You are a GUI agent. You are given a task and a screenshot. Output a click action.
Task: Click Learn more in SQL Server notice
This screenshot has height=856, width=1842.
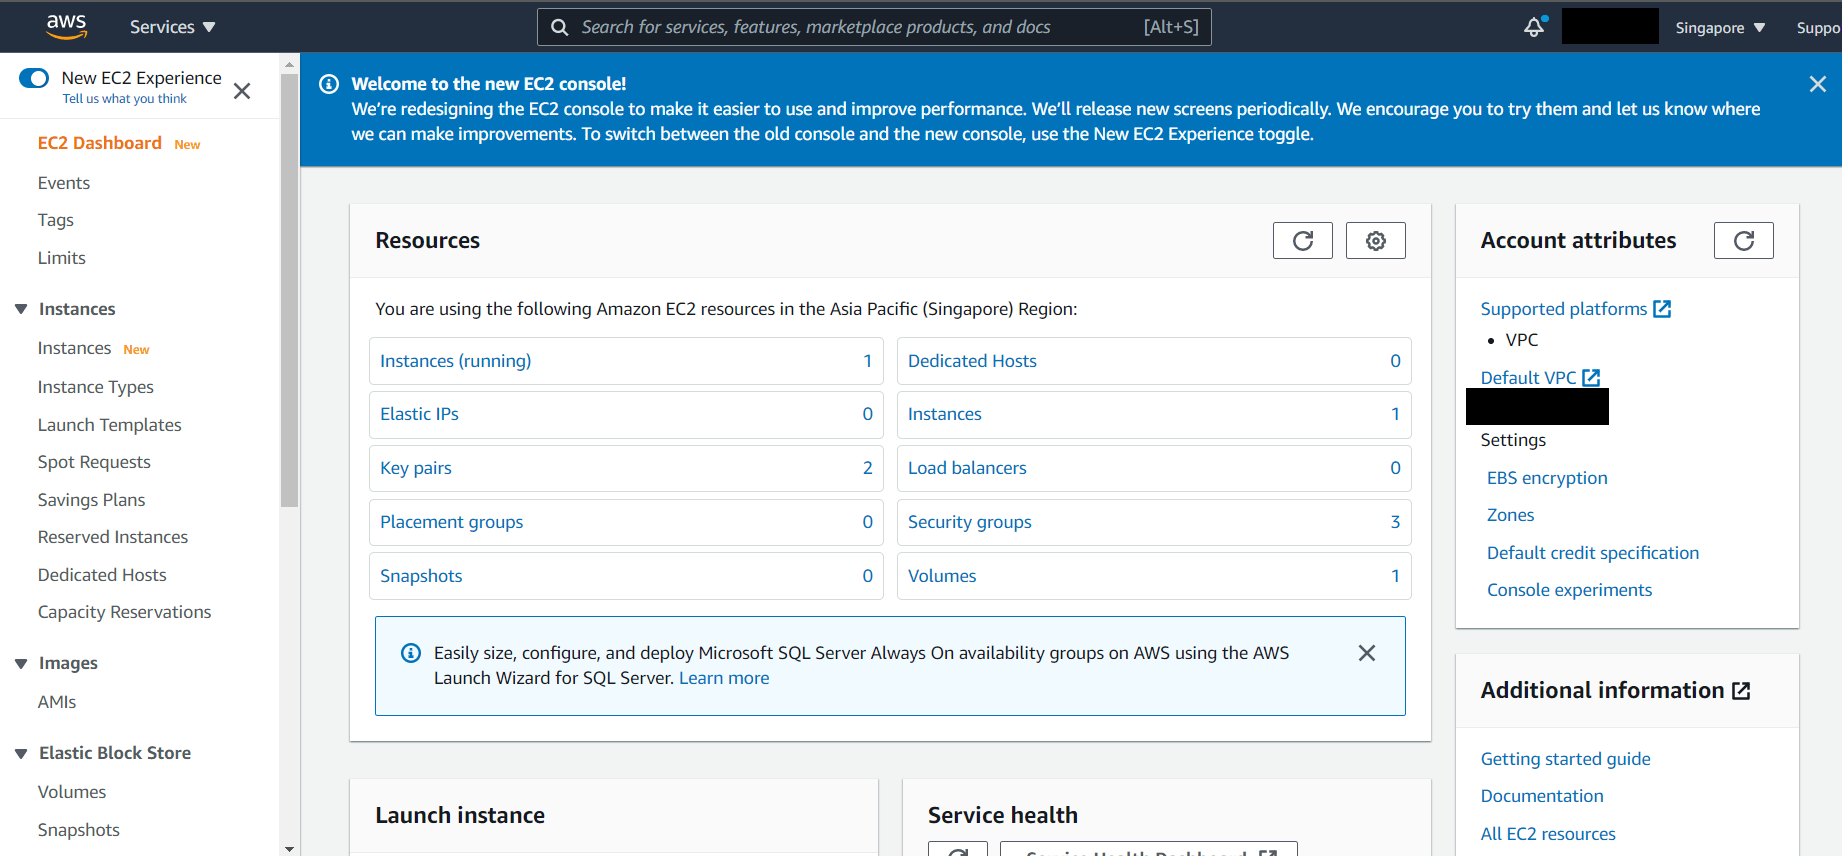click(x=724, y=678)
